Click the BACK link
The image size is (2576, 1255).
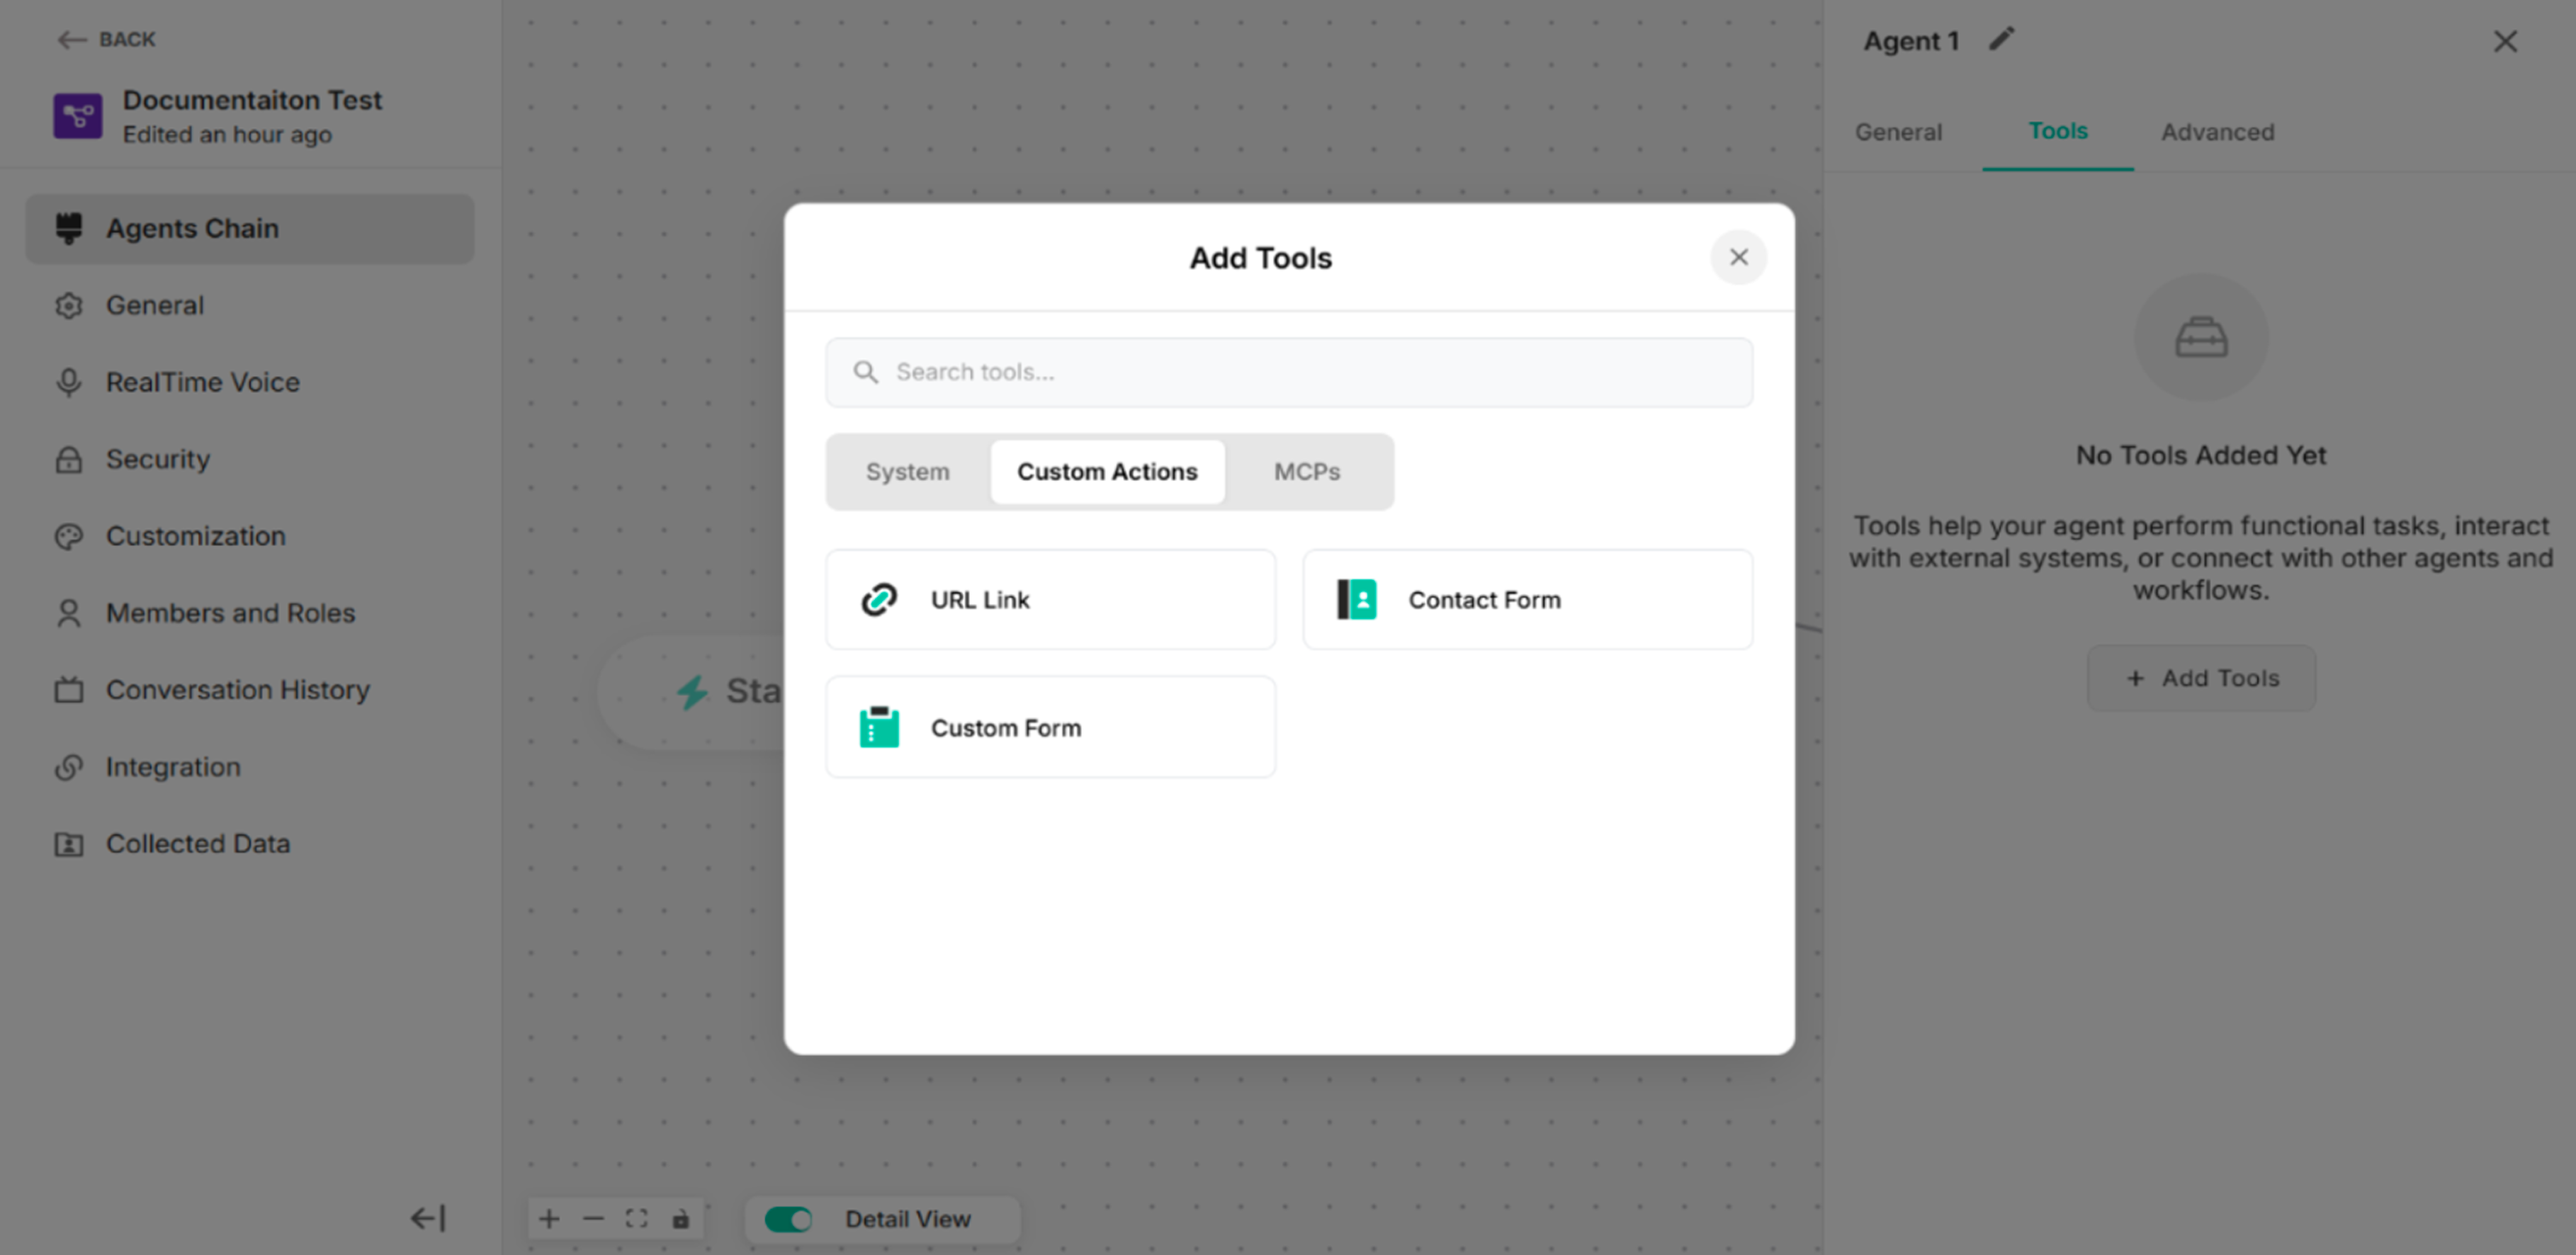tap(107, 40)
